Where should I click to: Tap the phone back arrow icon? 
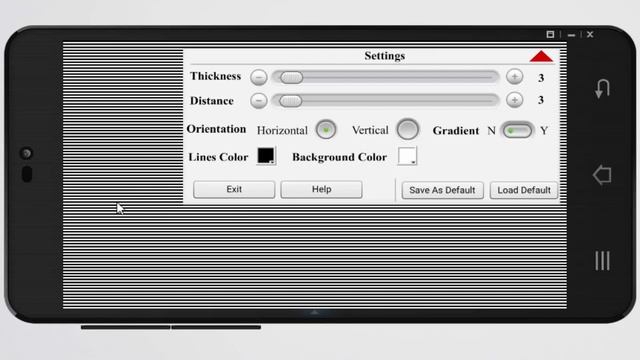[602, 175]
